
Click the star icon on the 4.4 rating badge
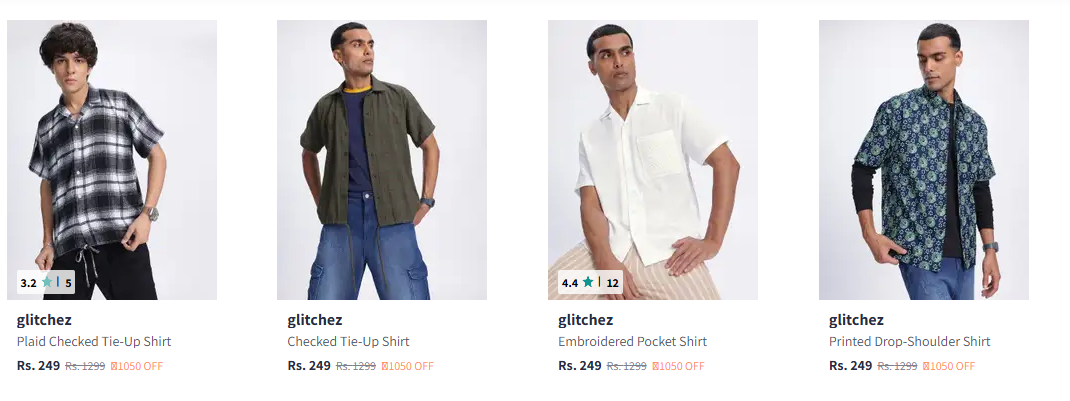[588, 283]
